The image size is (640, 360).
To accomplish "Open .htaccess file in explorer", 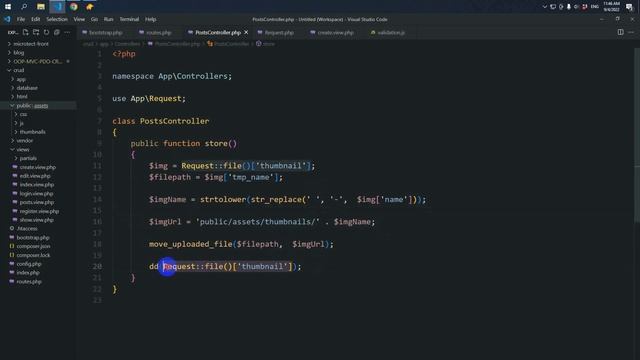I will pyautogui.click(x=27, y=229).
